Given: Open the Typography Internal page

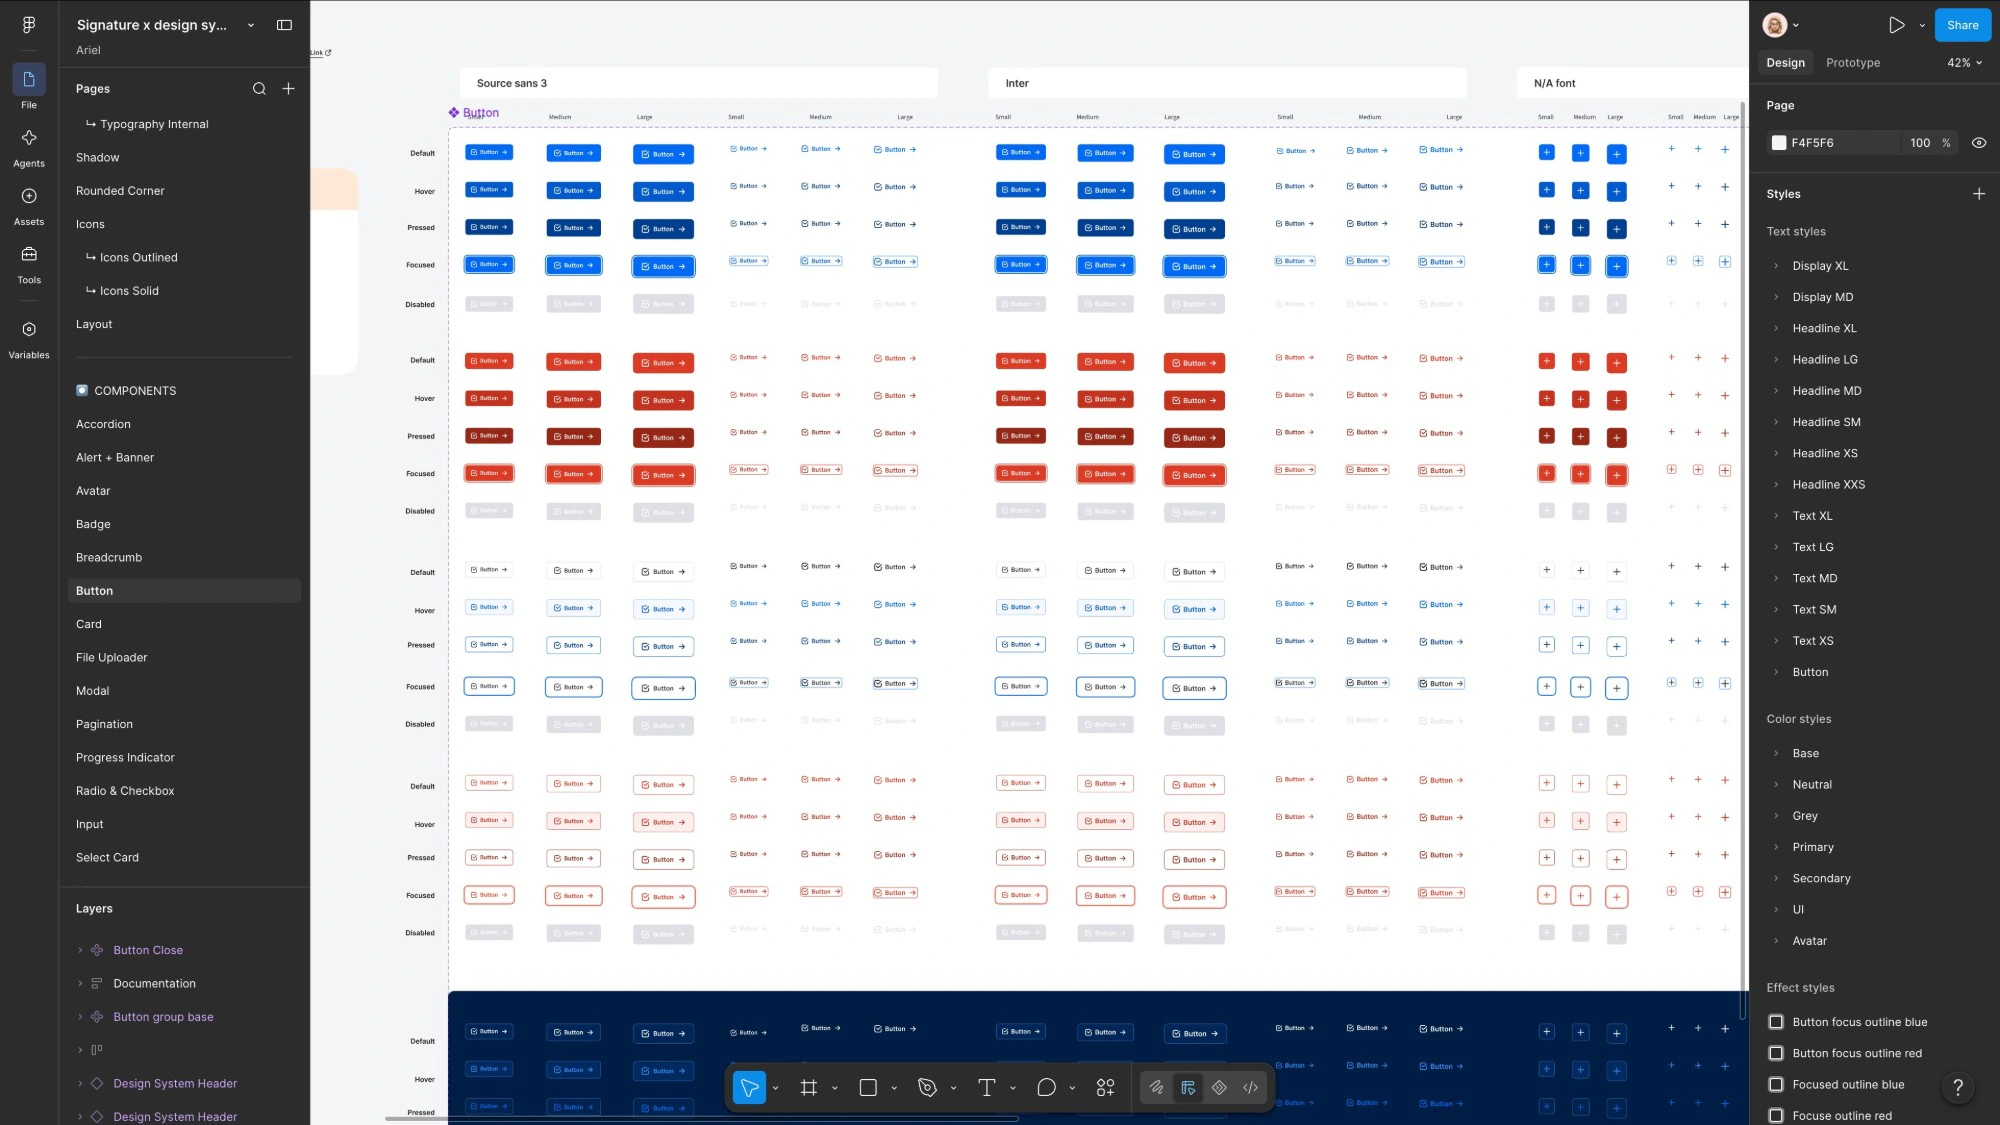Looking at the screenshot, I should (x=154, y=125).
